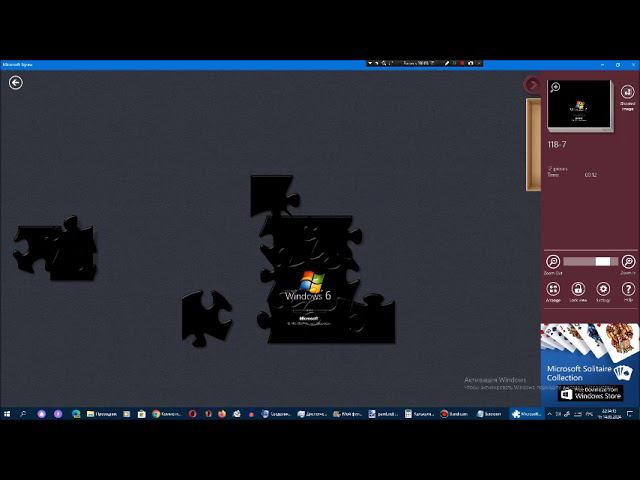Open the Opera taskbar icon

(192, 414)
